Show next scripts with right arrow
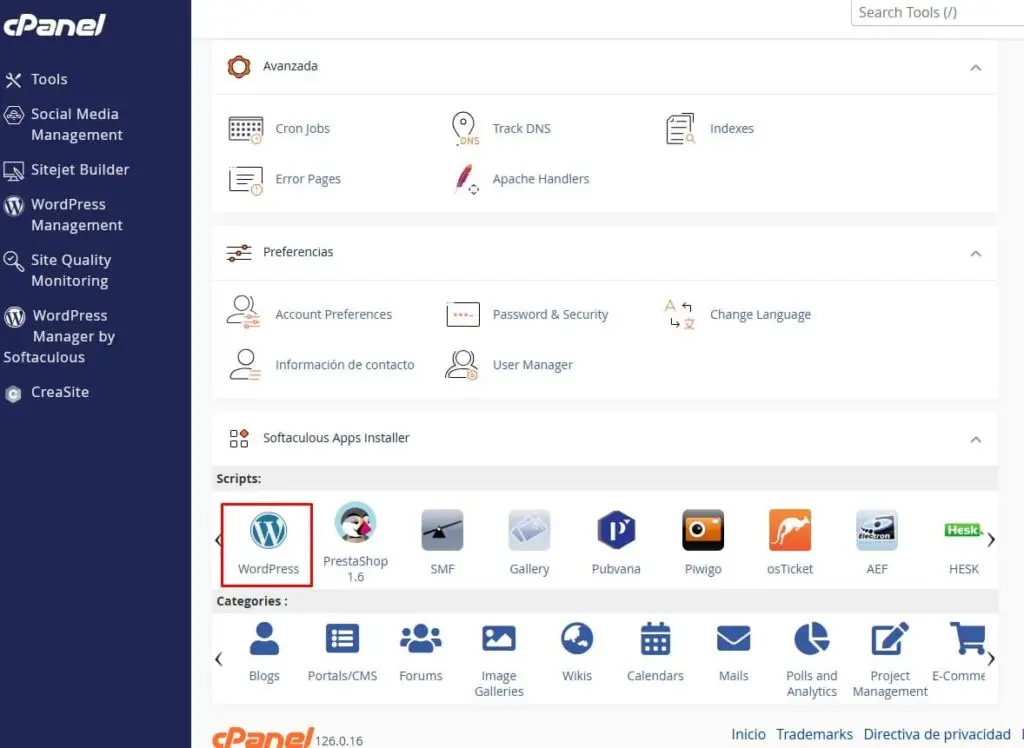This screenshot has width=1024, height=748. pos(991,540)
